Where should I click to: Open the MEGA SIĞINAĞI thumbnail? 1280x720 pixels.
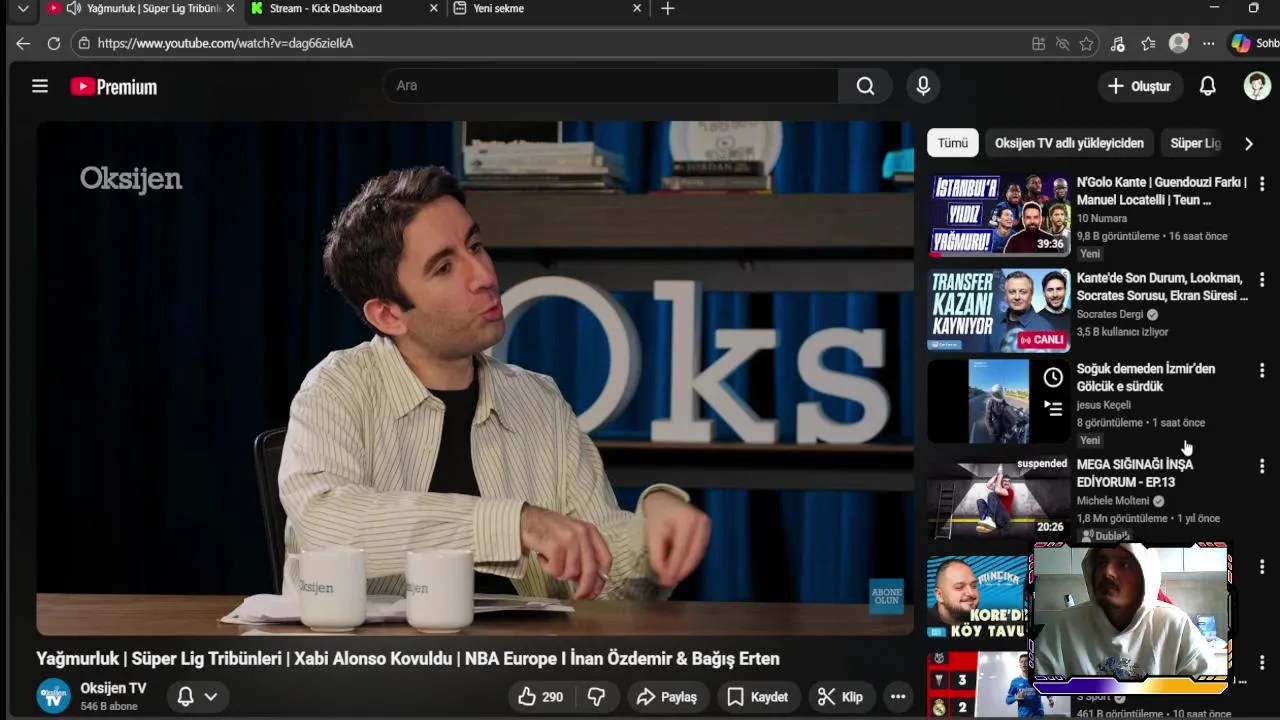tap(998, 498)
